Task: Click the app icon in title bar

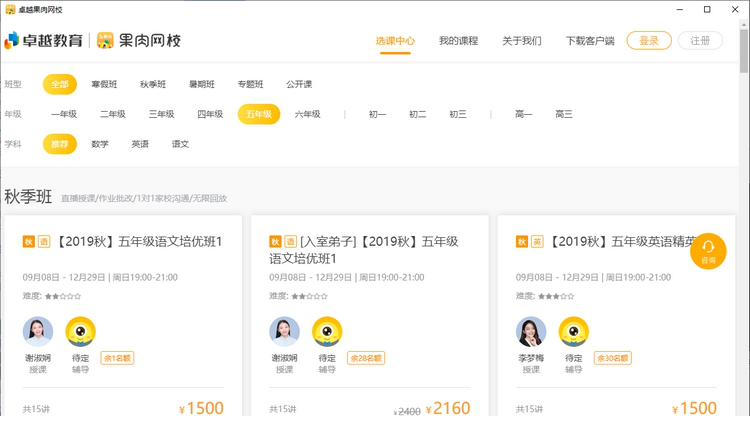Action: click(10, 10)
